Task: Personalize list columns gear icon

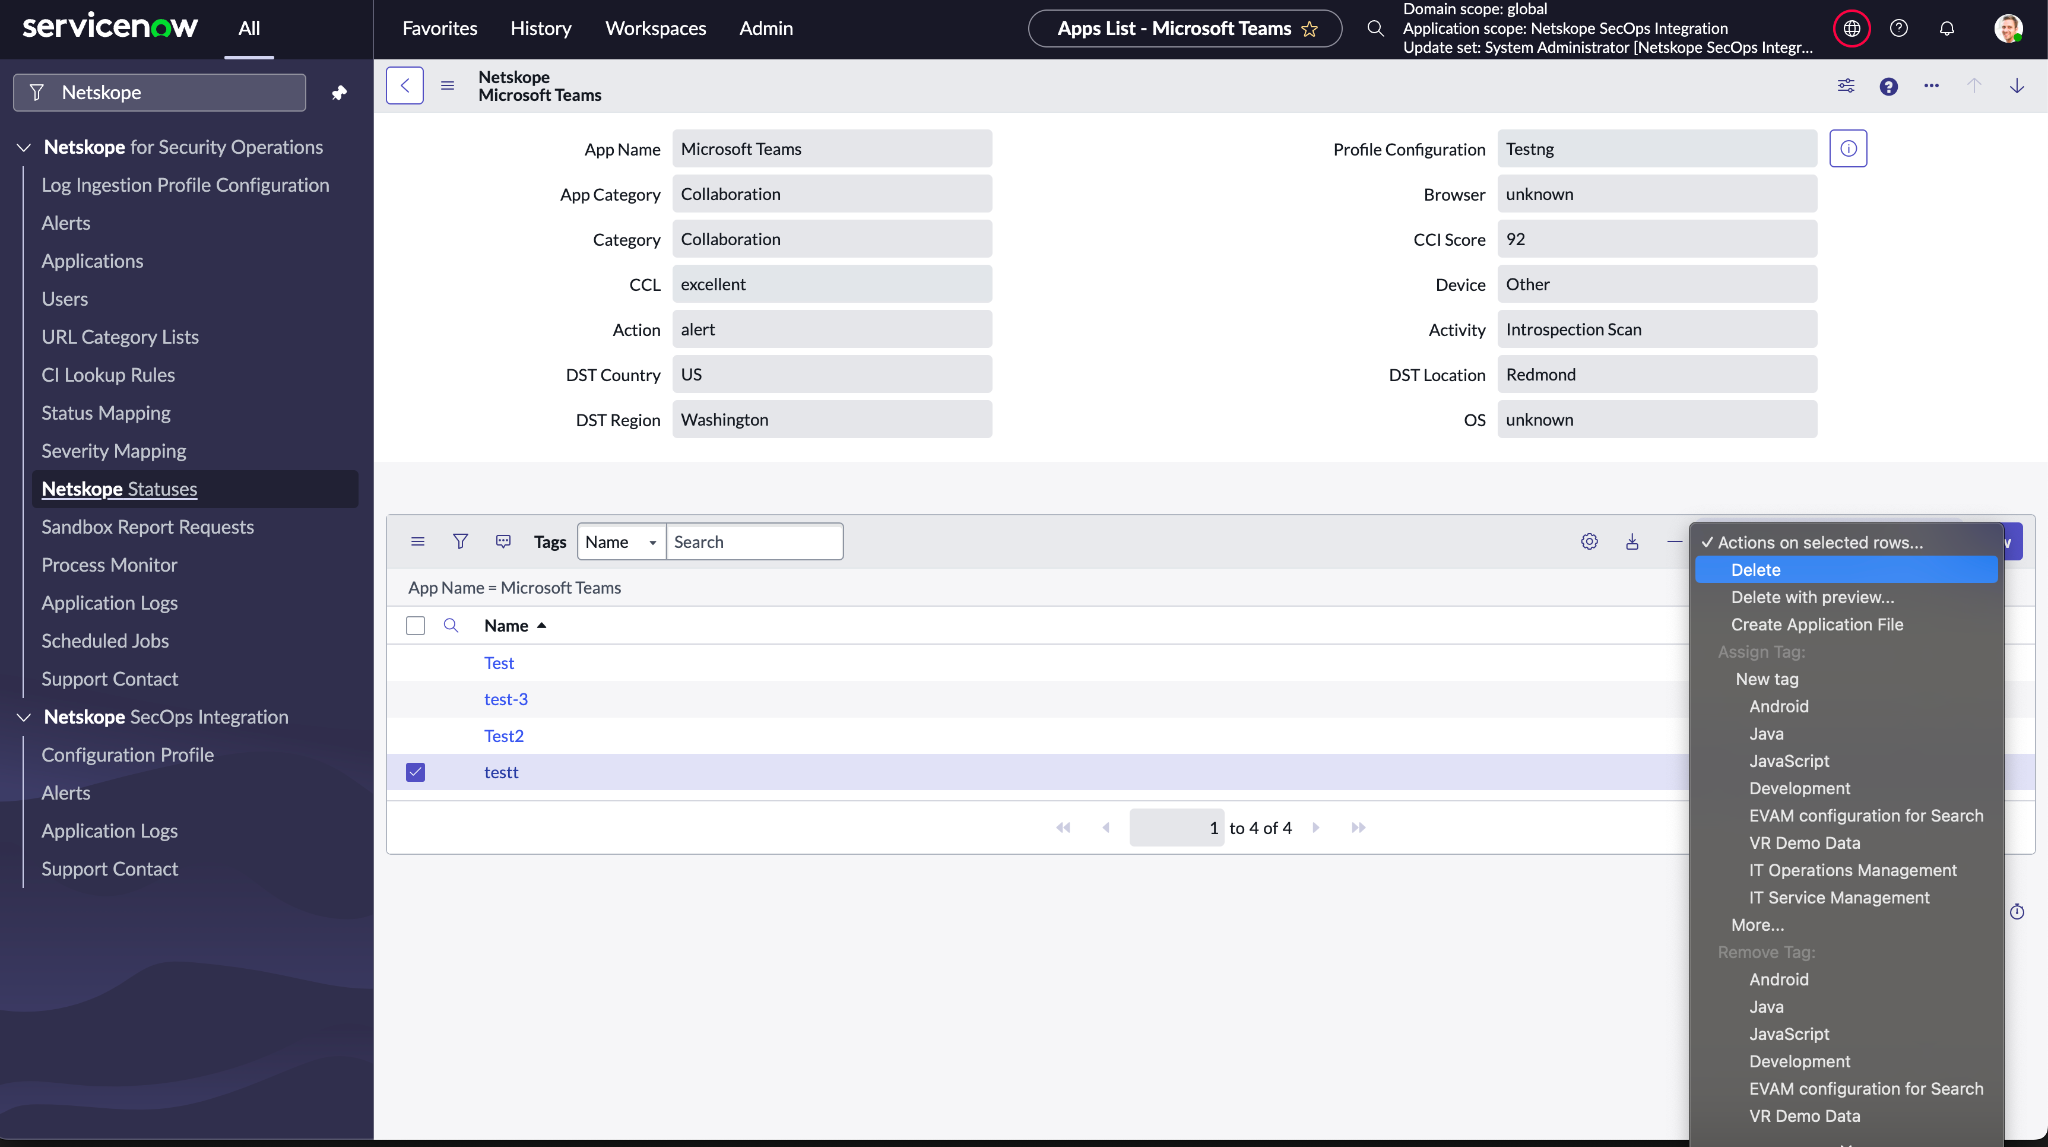Action: click(1589, 541)
